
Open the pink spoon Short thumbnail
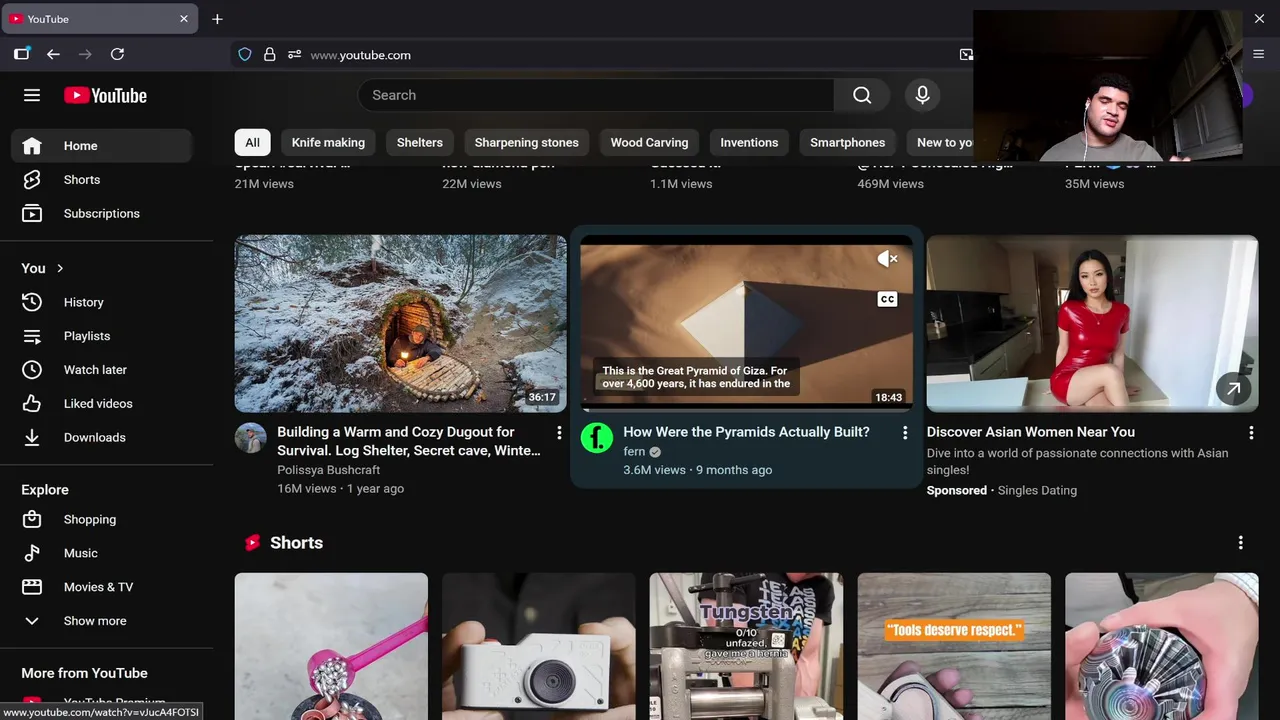tap(331, 646)
